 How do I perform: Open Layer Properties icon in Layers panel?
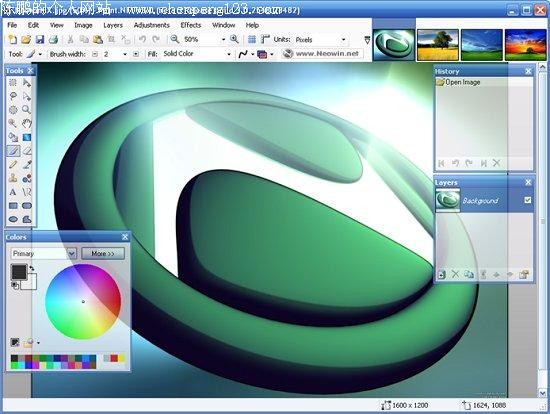pyautogui.click(x=523, y=274)
